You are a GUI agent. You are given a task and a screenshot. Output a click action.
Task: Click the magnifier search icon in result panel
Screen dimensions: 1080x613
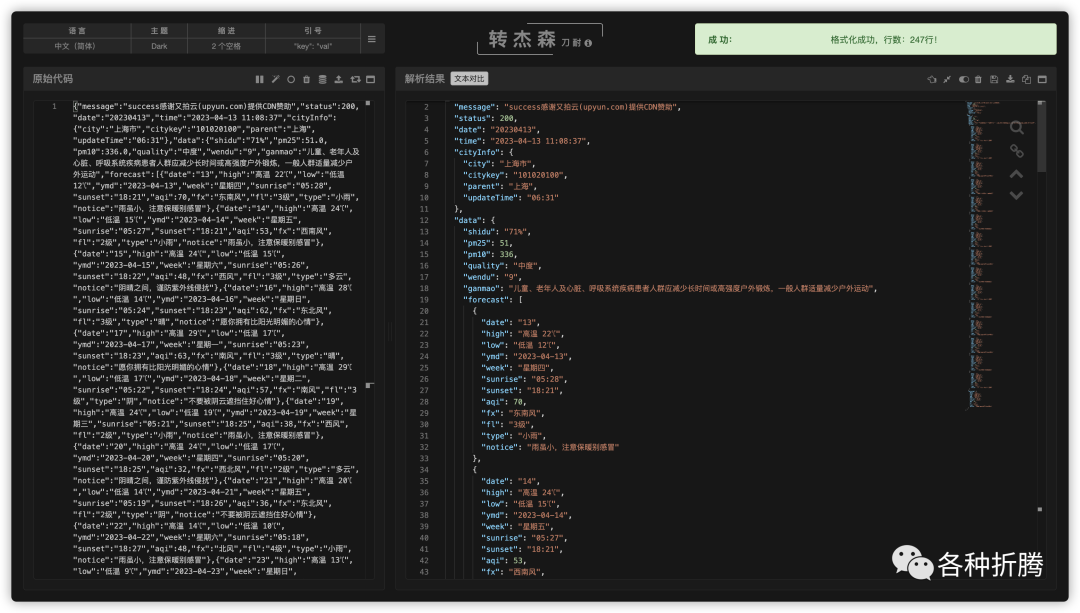1017,128
